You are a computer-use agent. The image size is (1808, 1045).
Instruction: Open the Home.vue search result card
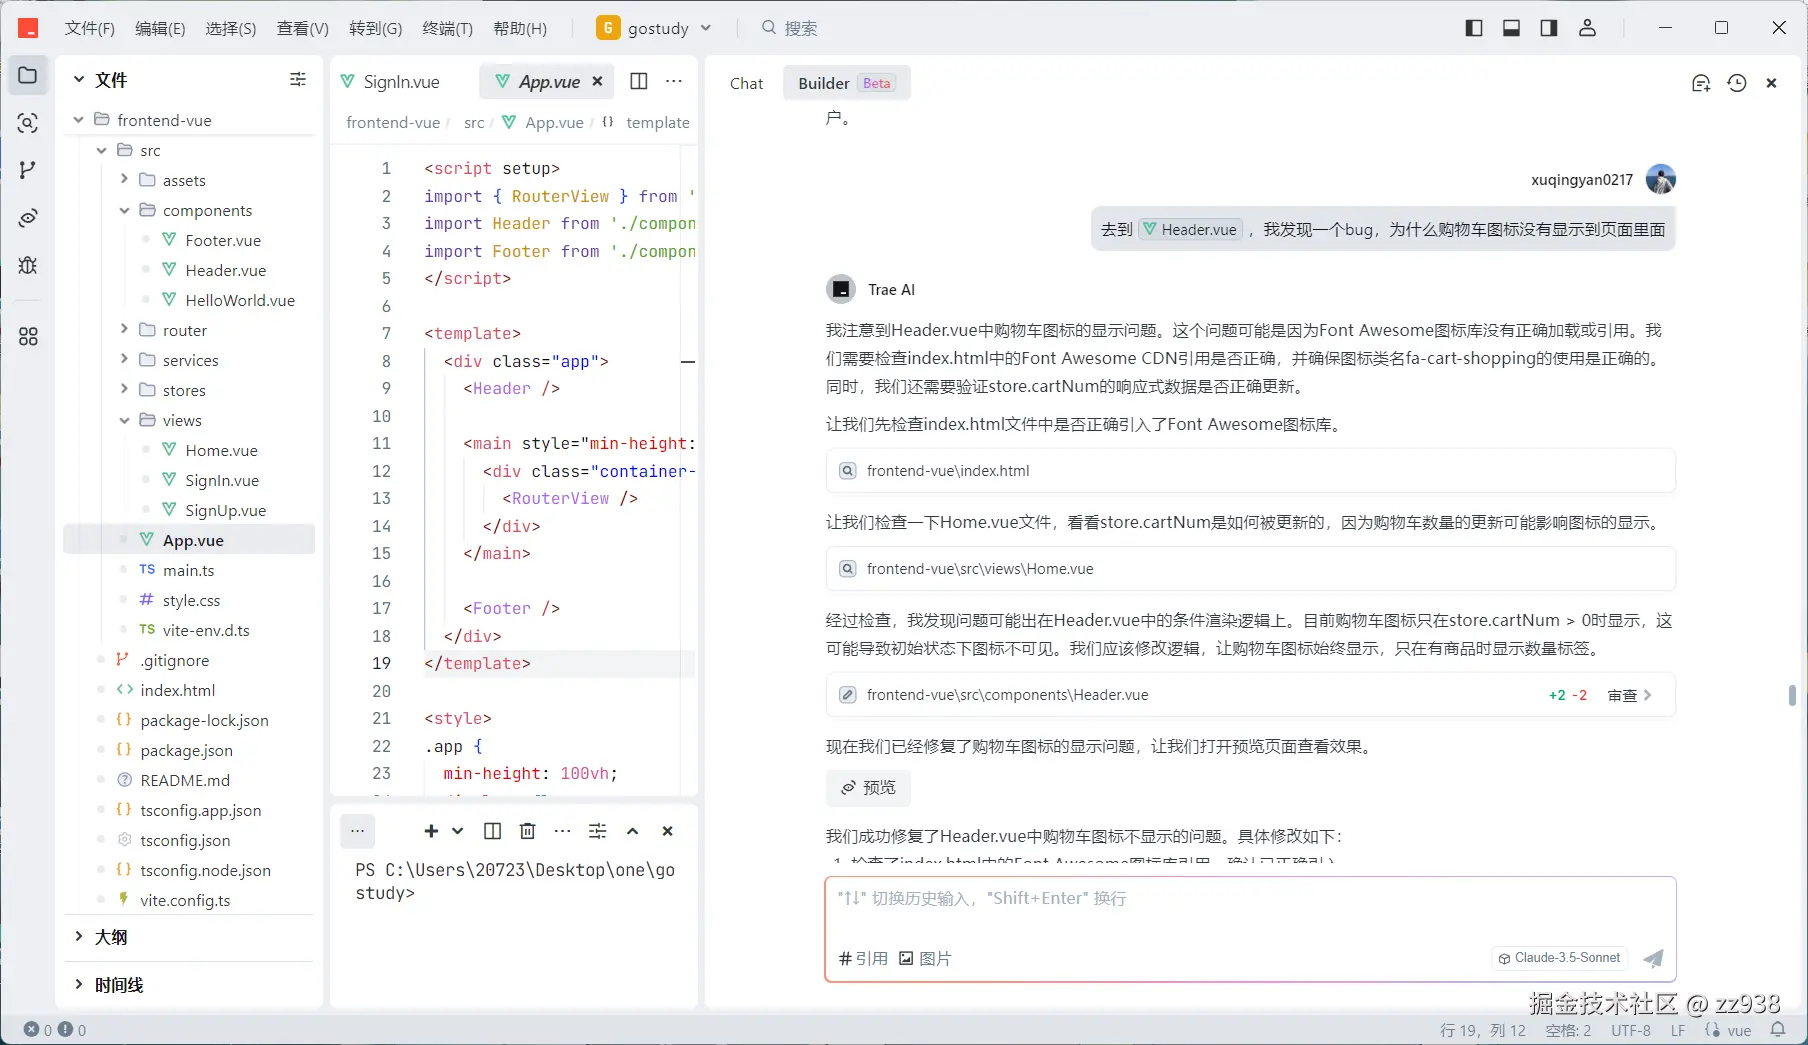pos(1250,569)
